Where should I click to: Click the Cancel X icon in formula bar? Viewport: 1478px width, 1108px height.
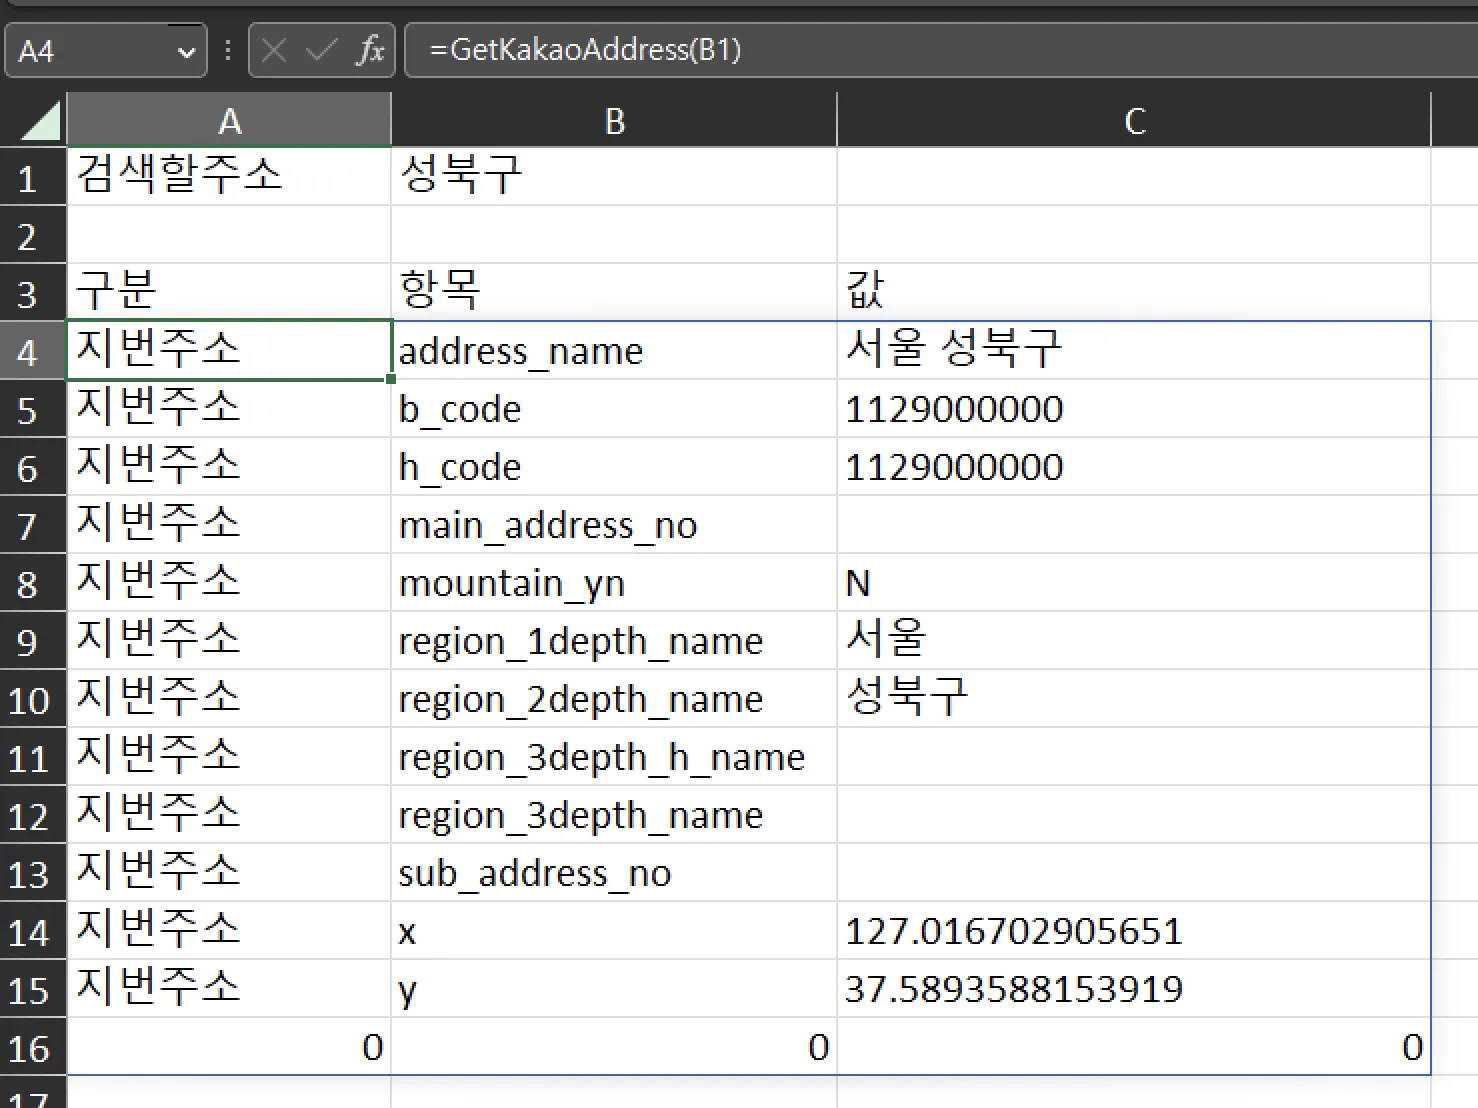pos(274,50)
